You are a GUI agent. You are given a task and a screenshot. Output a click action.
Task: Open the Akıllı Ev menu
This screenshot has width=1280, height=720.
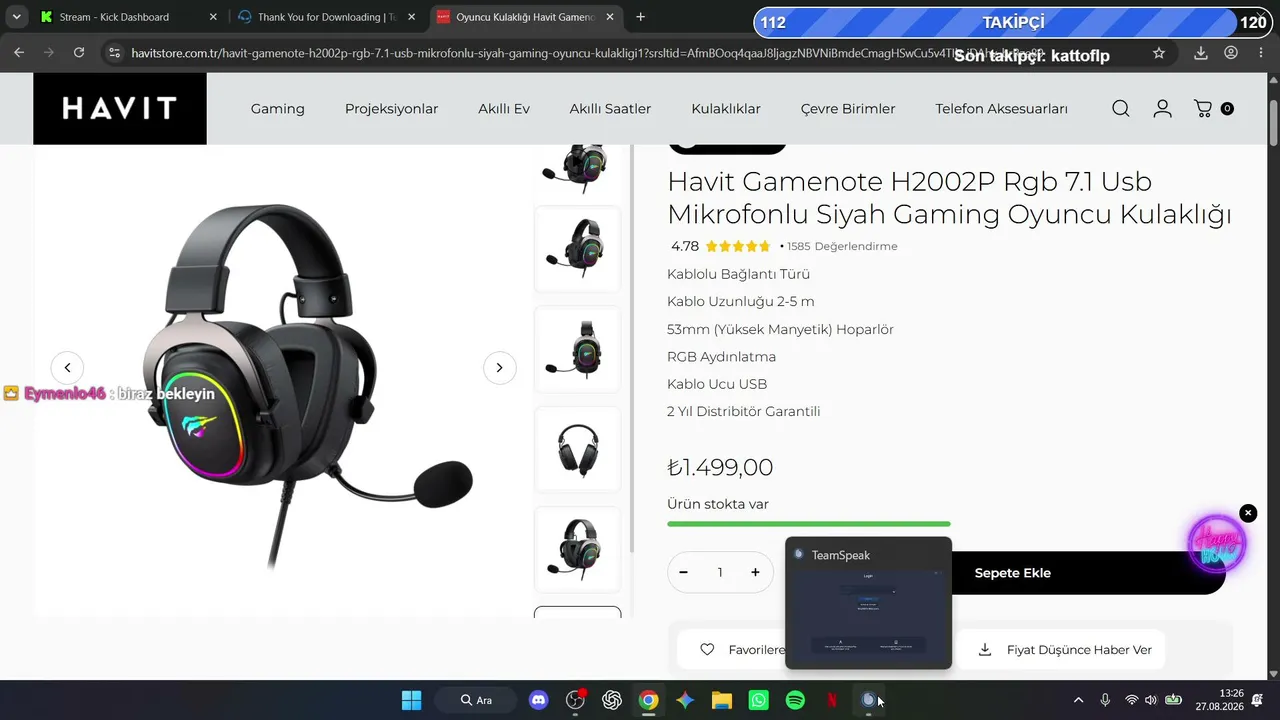[504, 109]
